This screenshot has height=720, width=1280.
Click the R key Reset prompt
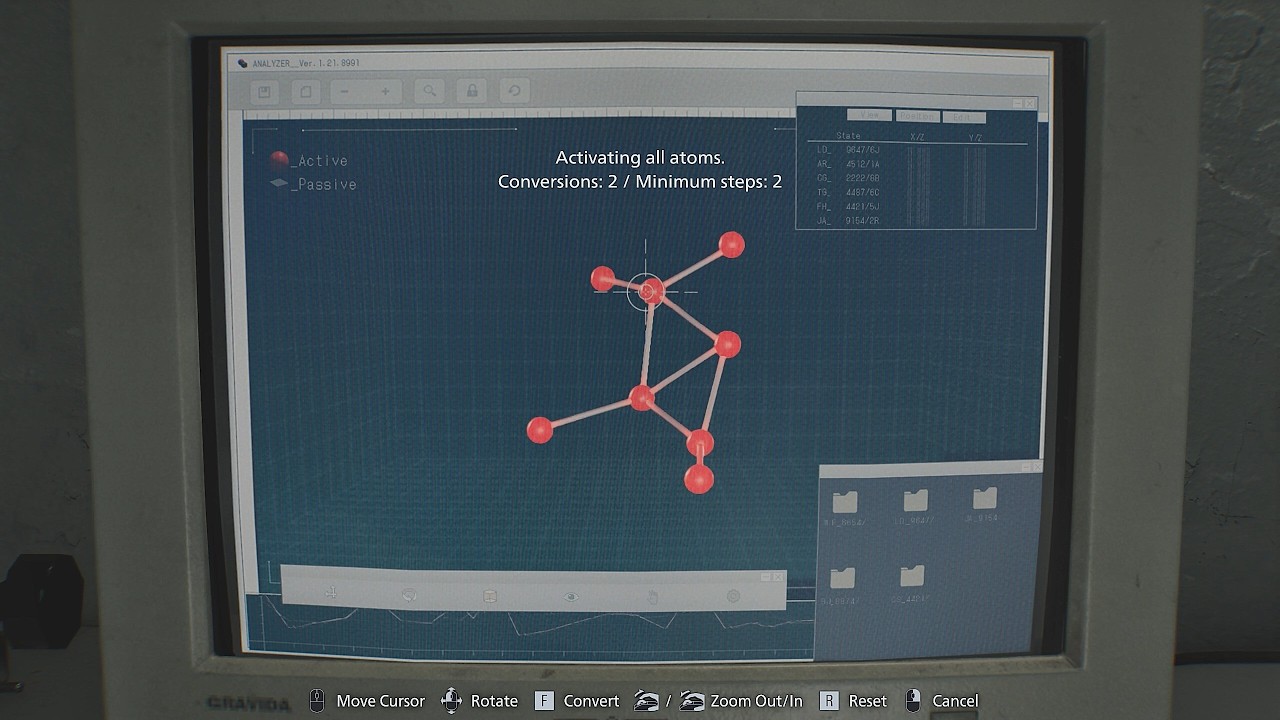(x=829, y=701)
